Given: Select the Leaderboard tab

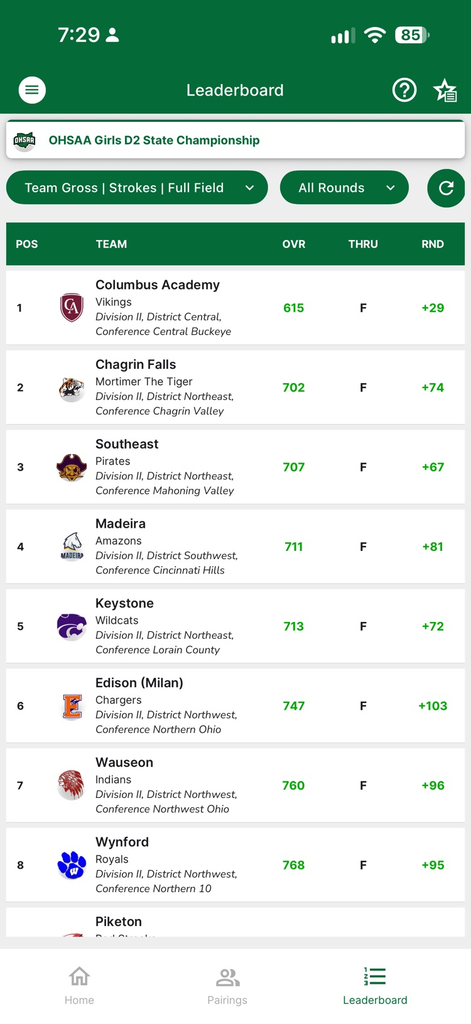Looking at the screenshot, I should (375, 986).
